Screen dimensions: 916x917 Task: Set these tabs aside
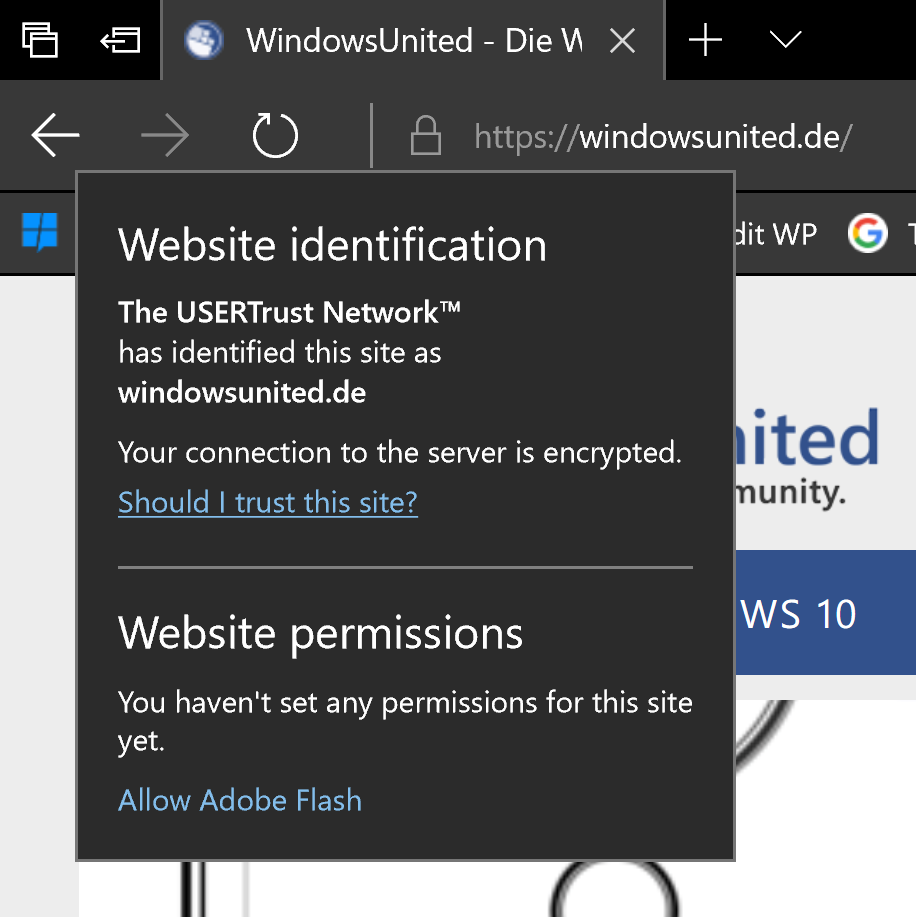(120, 40)
